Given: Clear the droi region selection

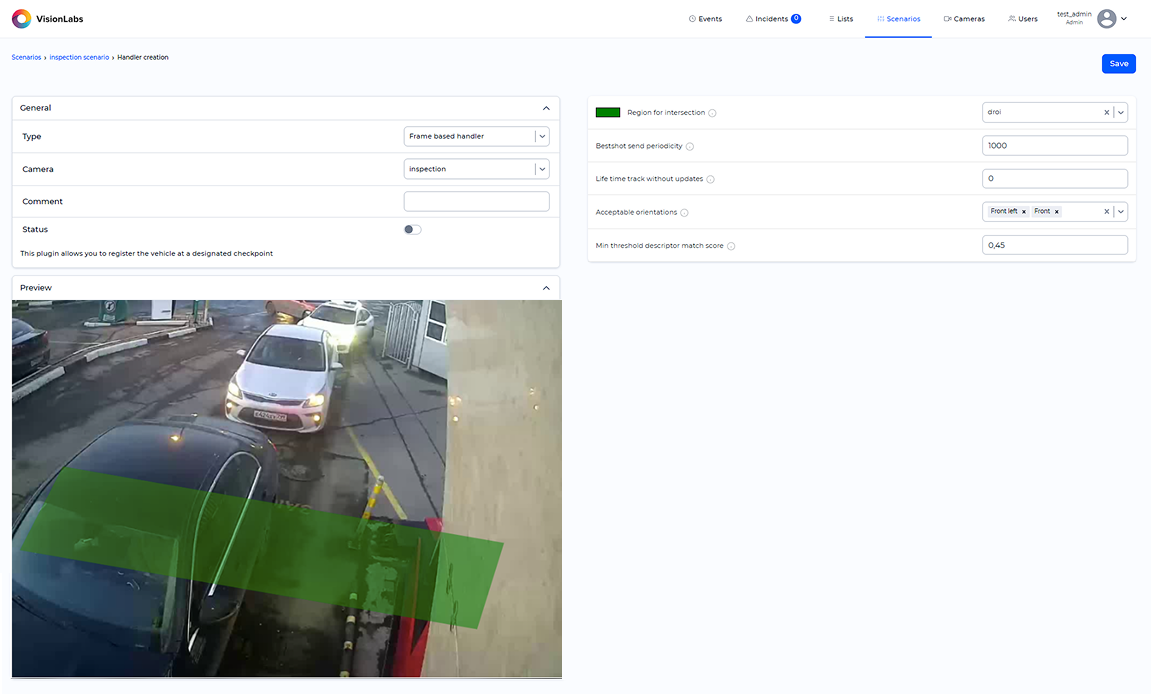Looking at the screenshot, I should (1106, 113).
